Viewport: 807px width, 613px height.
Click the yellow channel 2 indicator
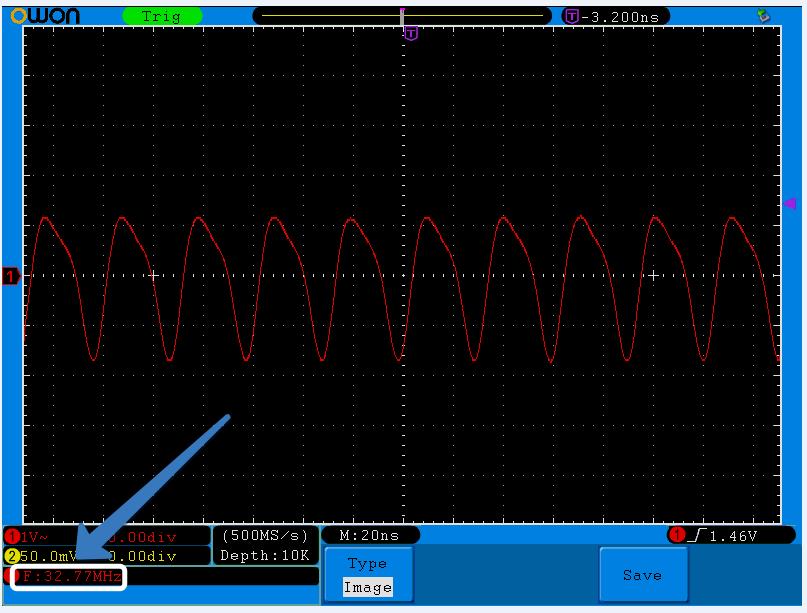pyautogui.click(x=11, y=556)
